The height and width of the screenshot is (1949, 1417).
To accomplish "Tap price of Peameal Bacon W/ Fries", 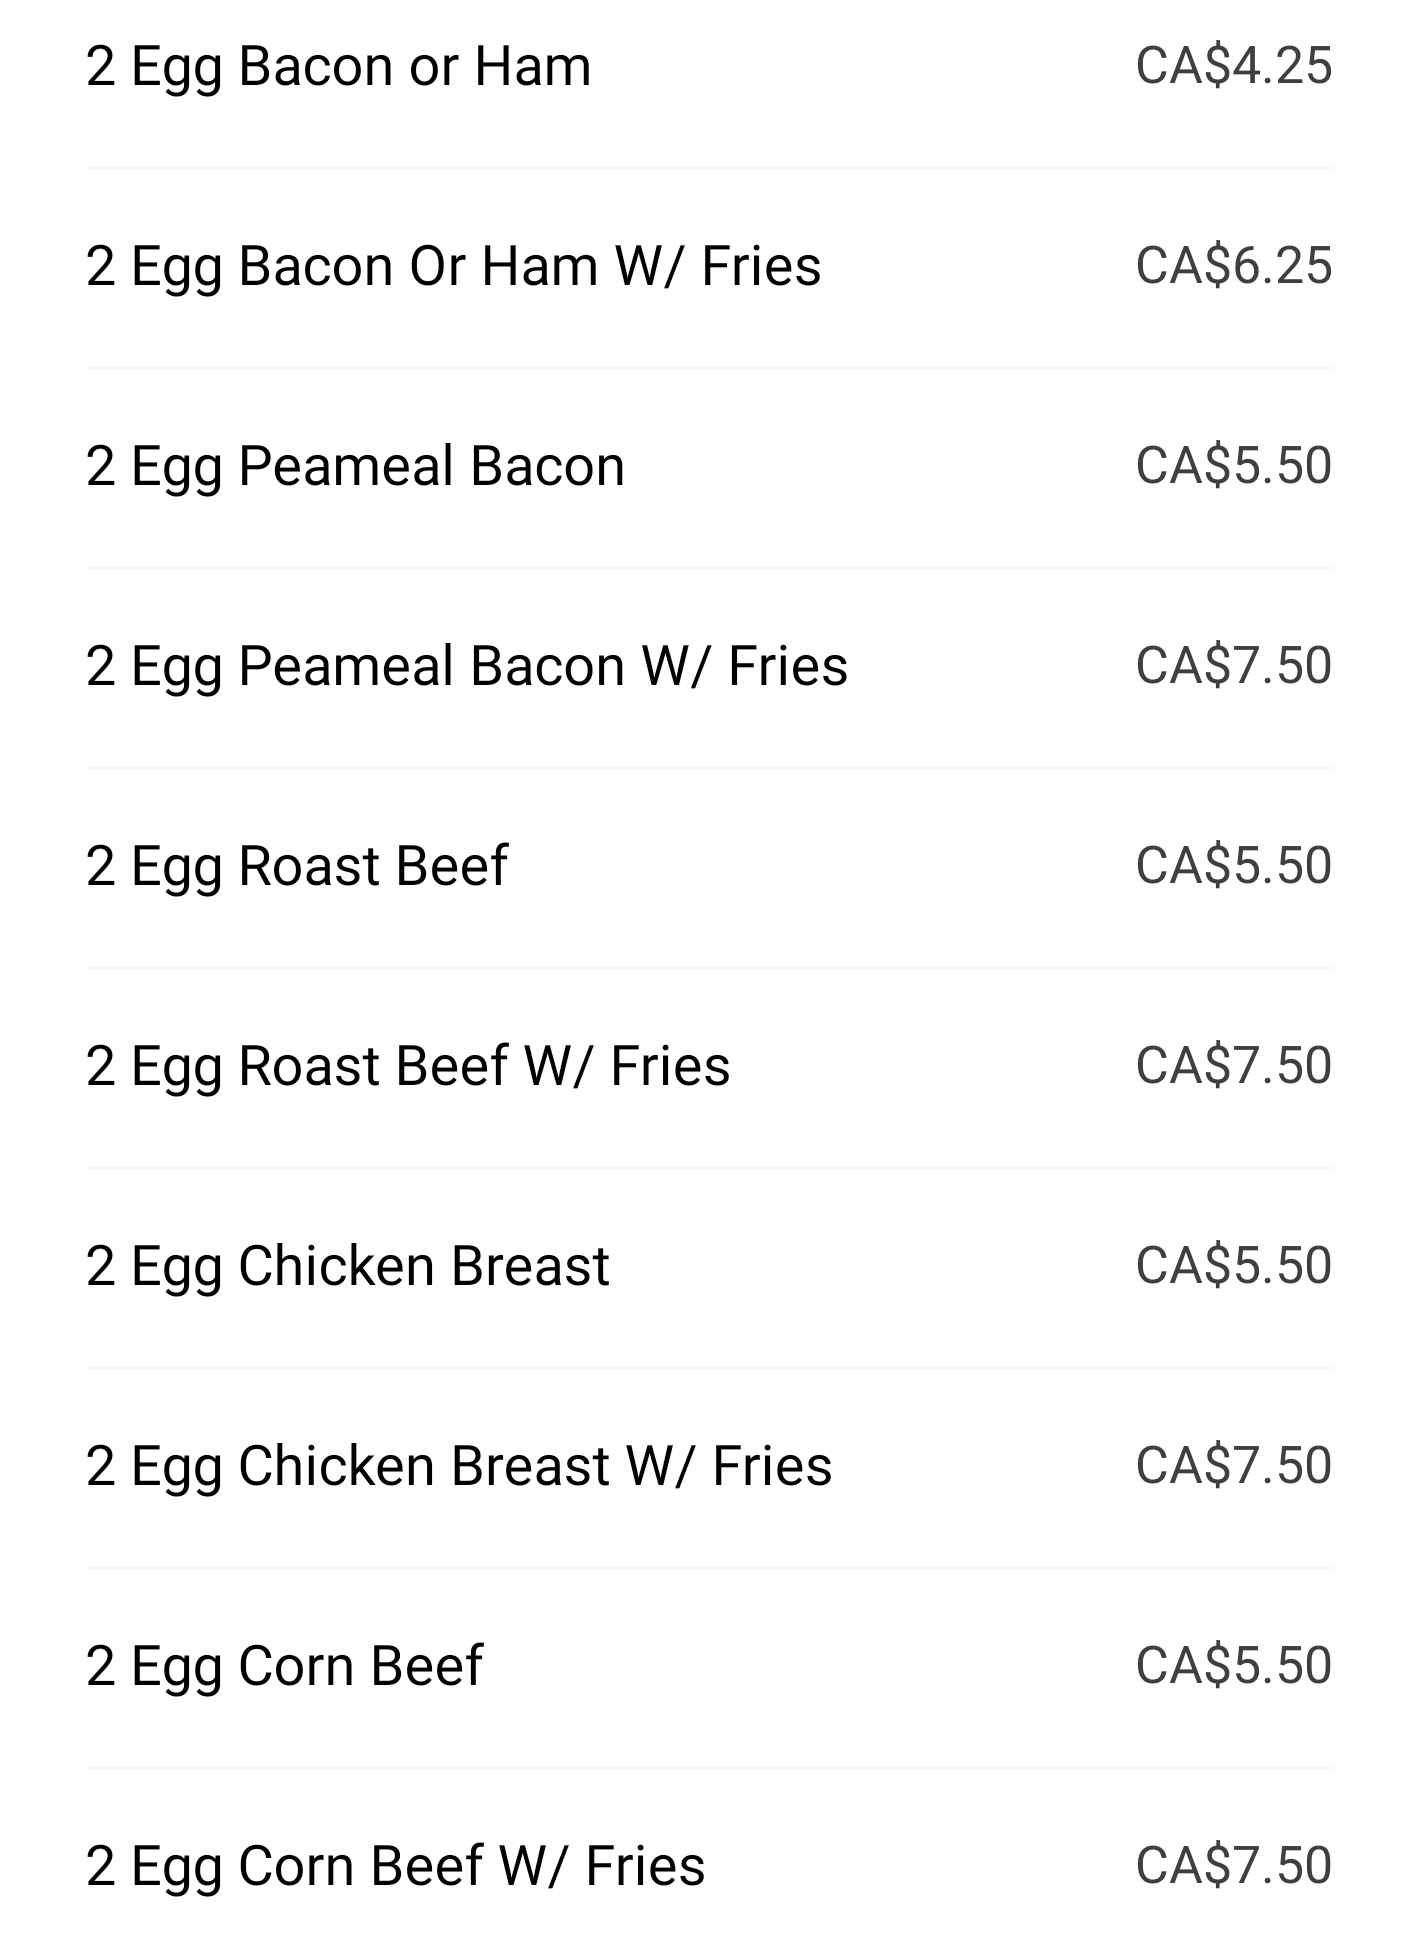I will click(x=1233, y=667).
